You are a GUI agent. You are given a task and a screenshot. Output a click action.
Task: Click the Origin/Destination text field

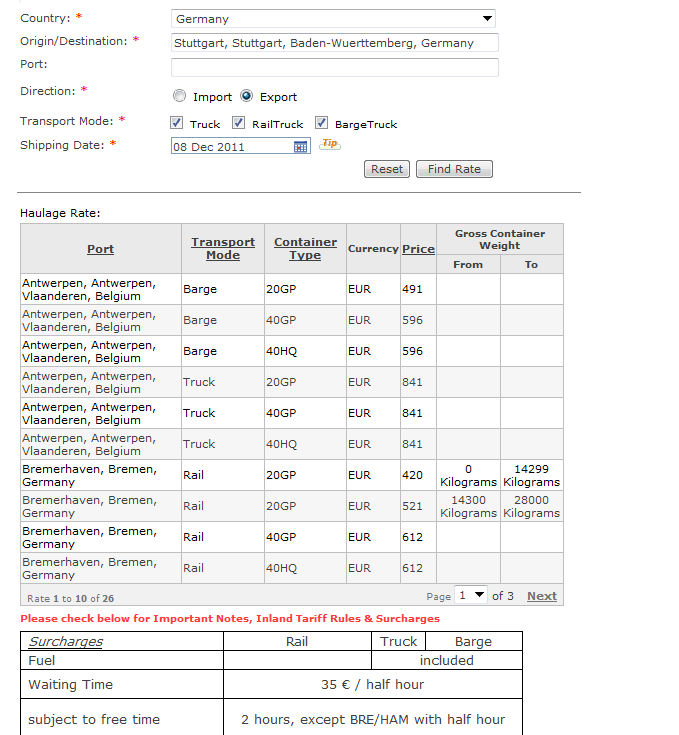pos(334,43)
